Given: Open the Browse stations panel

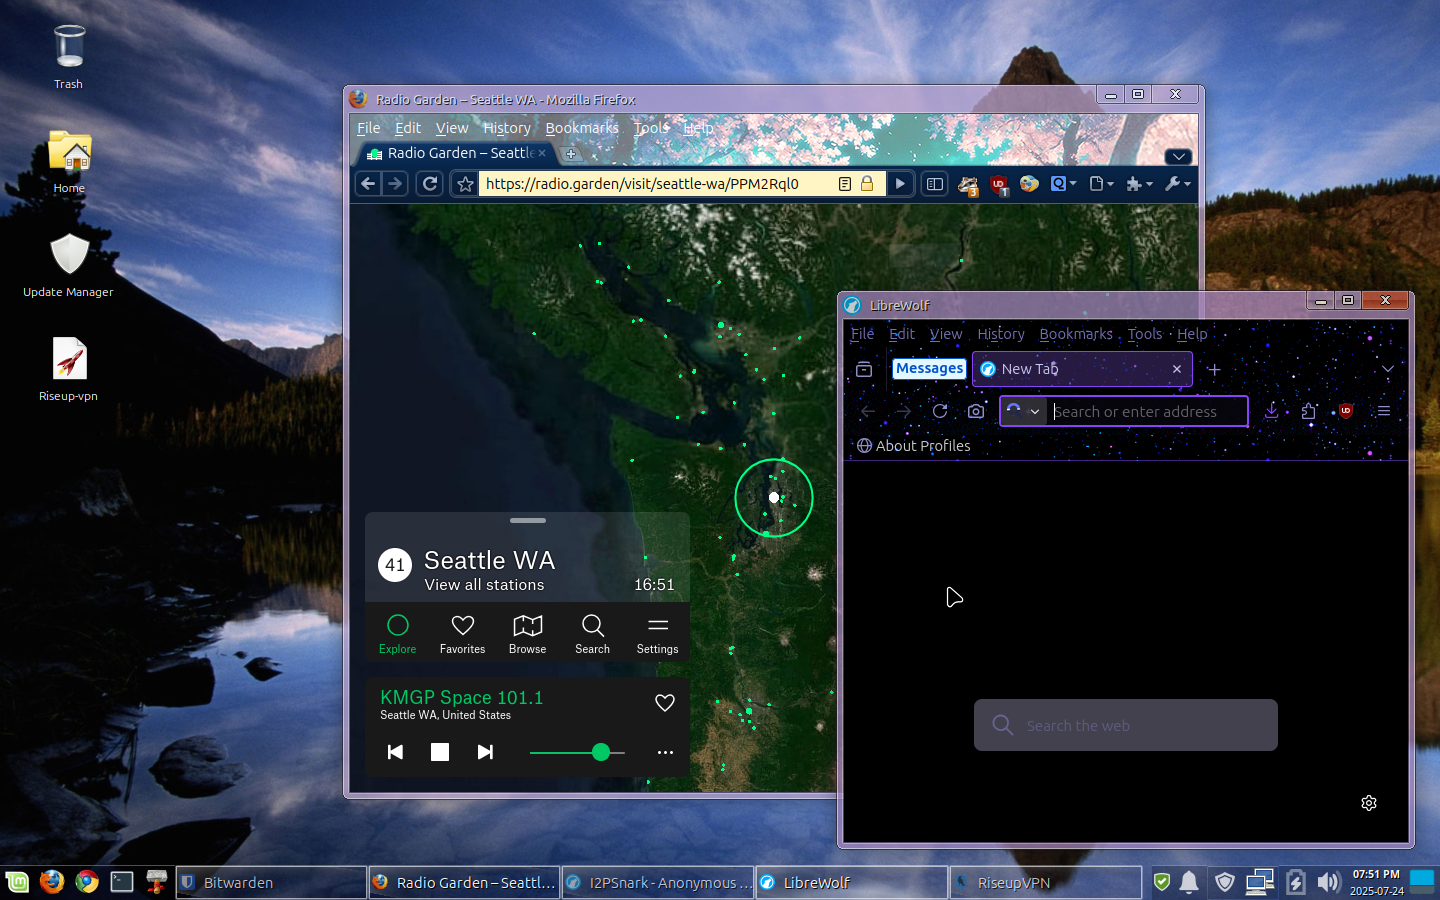Looking at the screenshot, I should click(x=527, y=633).
